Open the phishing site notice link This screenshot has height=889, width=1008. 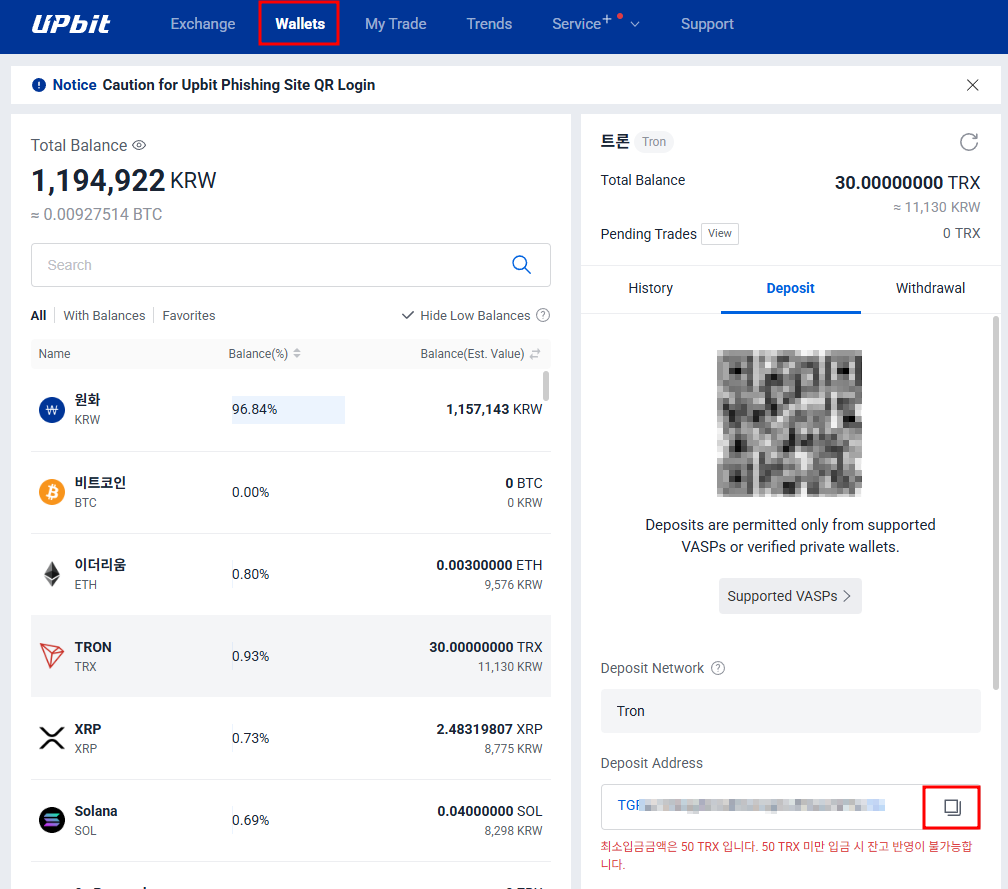click(x=238, y=85)
